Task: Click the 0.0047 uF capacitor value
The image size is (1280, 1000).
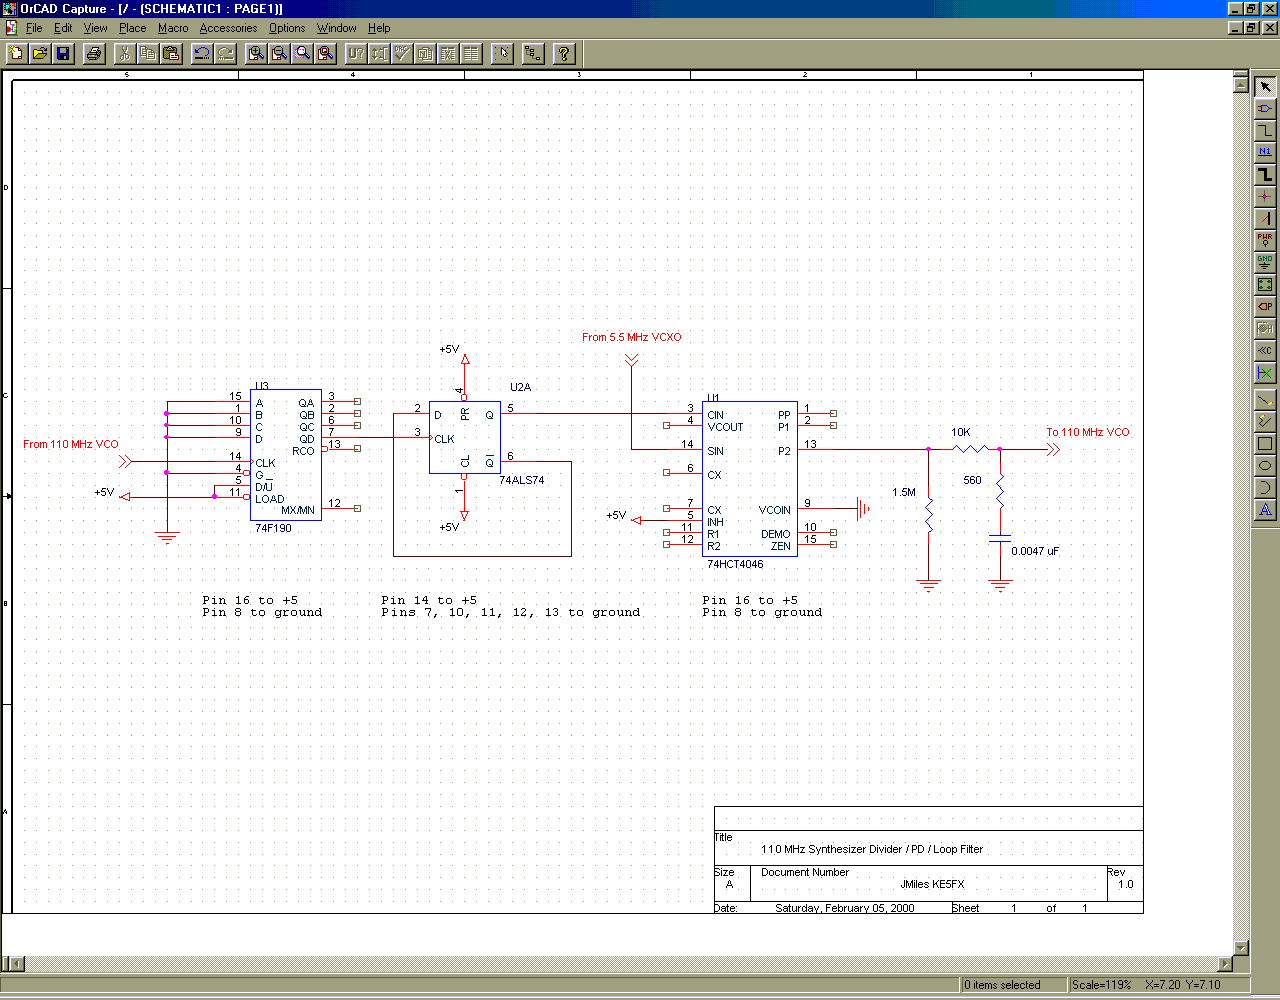Action: (1035, 551)
